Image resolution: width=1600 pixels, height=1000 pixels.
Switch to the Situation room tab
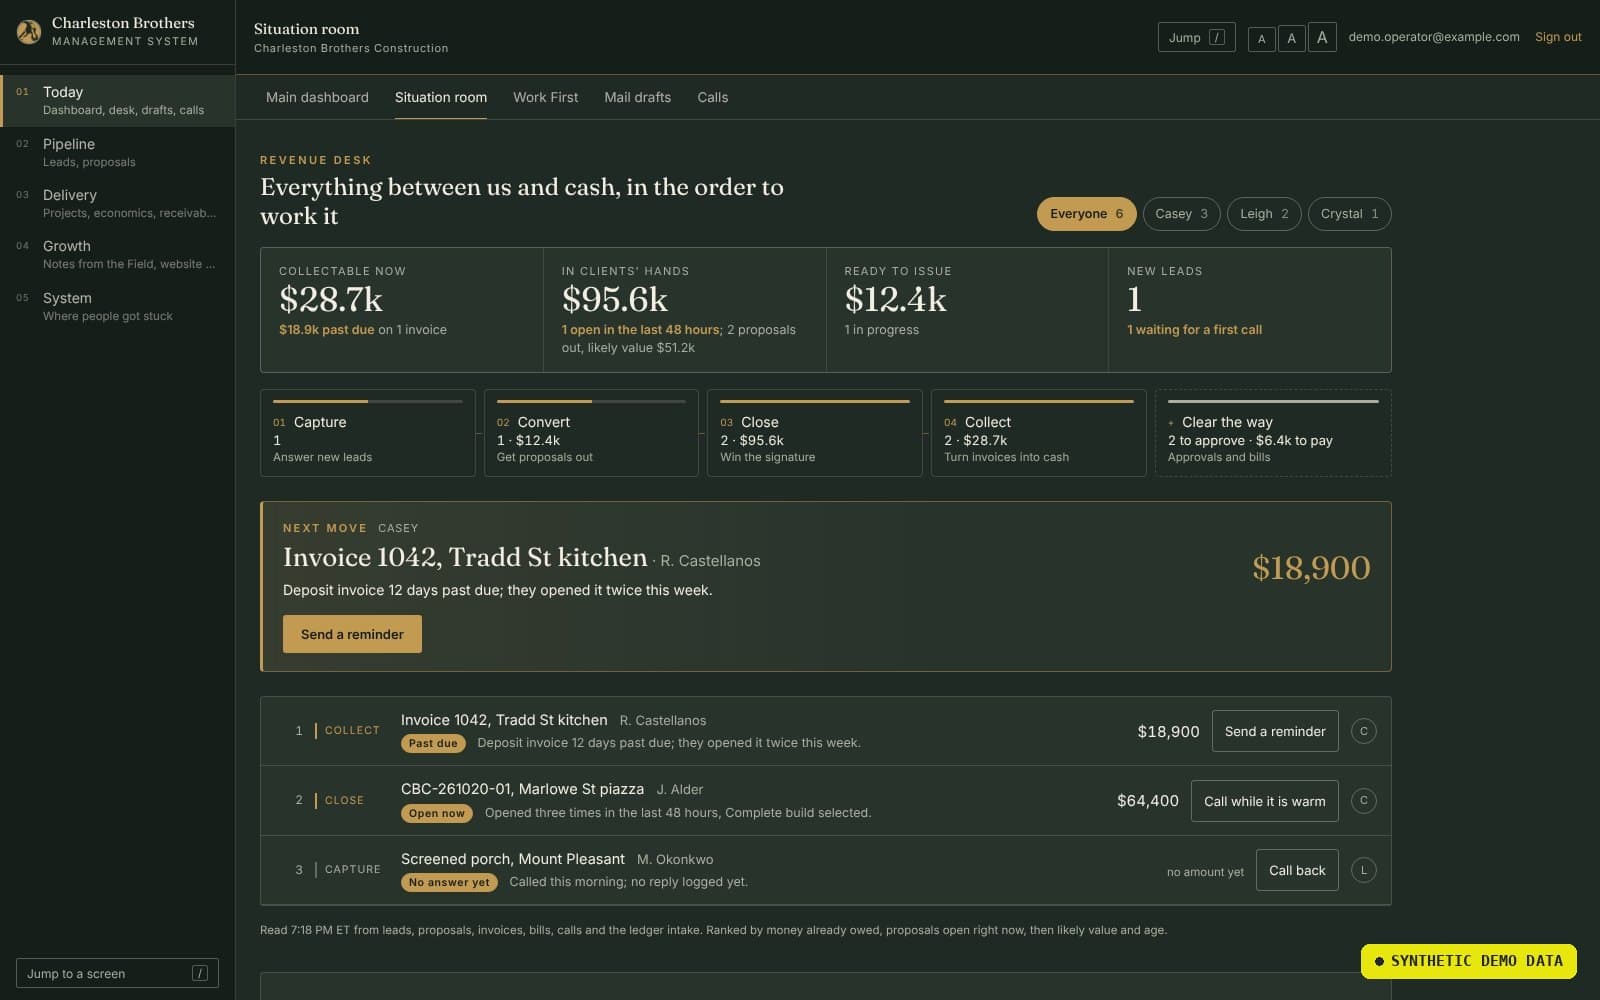(x=441, y=97)
